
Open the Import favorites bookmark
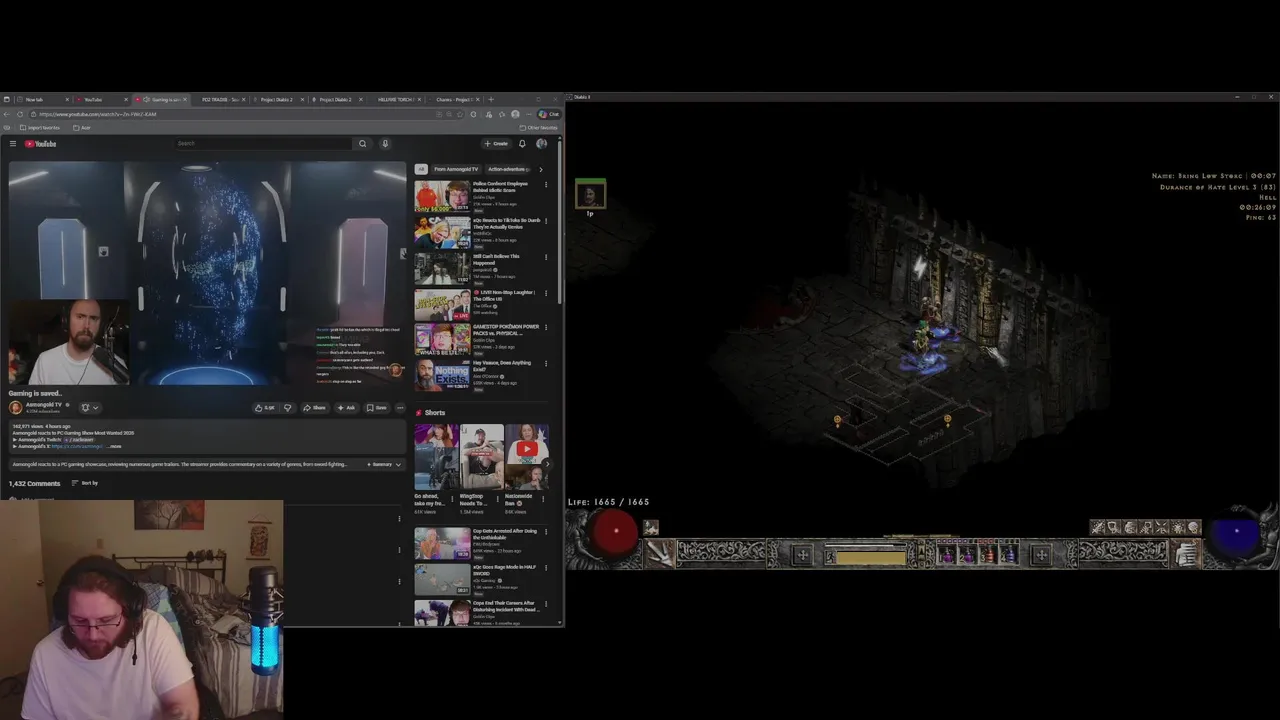tap(39, 127)
